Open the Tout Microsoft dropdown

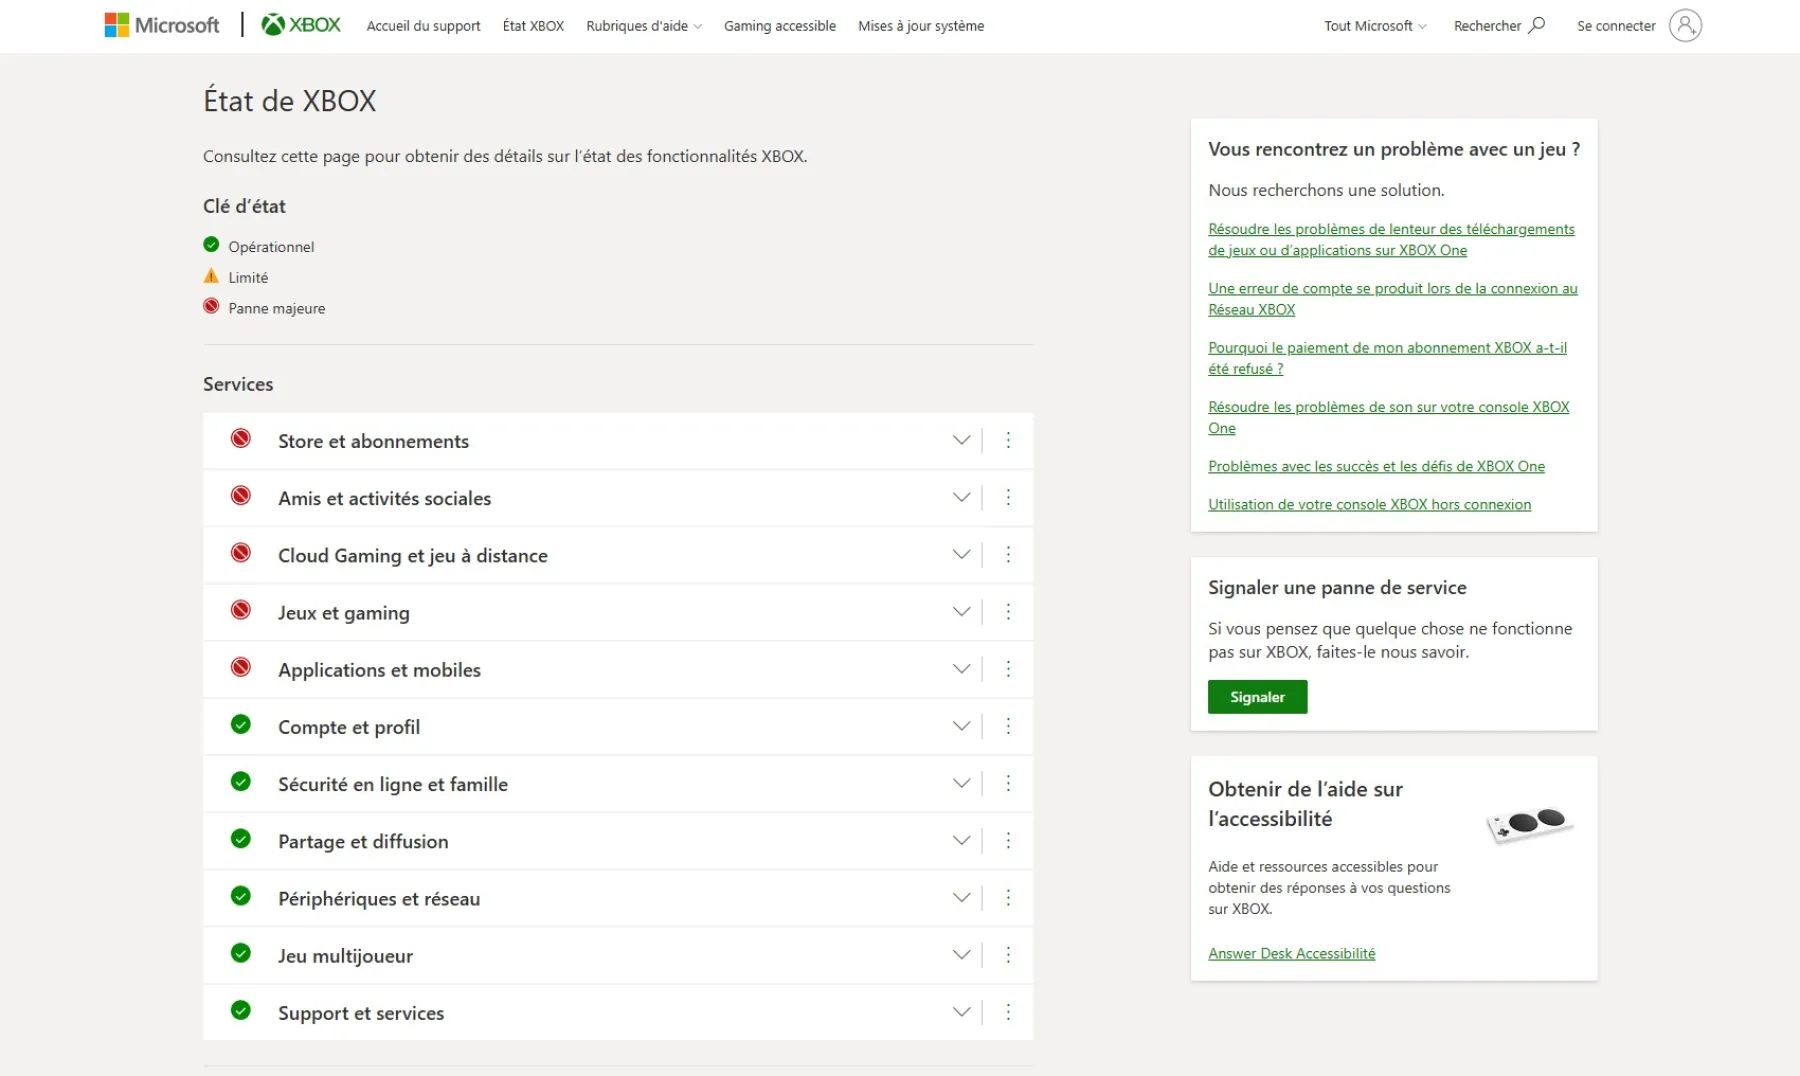tap(1375, 26)
